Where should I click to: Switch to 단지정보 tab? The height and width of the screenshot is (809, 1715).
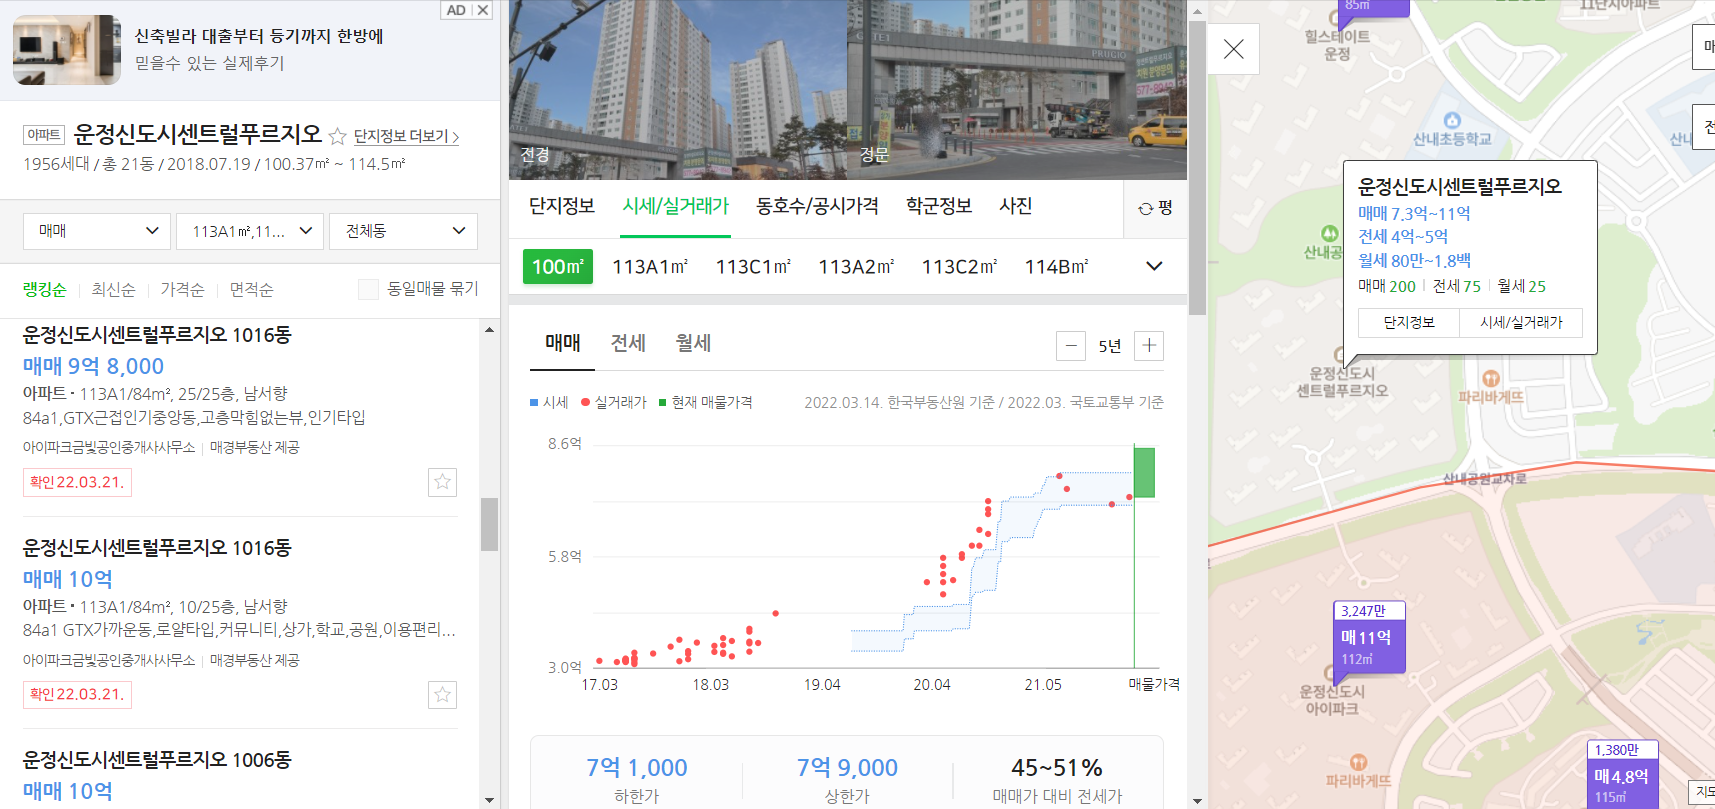click(562, 206)
